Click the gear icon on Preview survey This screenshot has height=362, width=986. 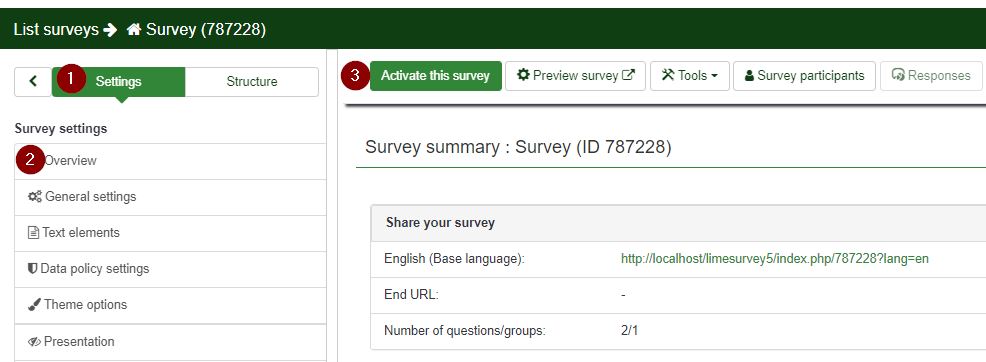523,75
